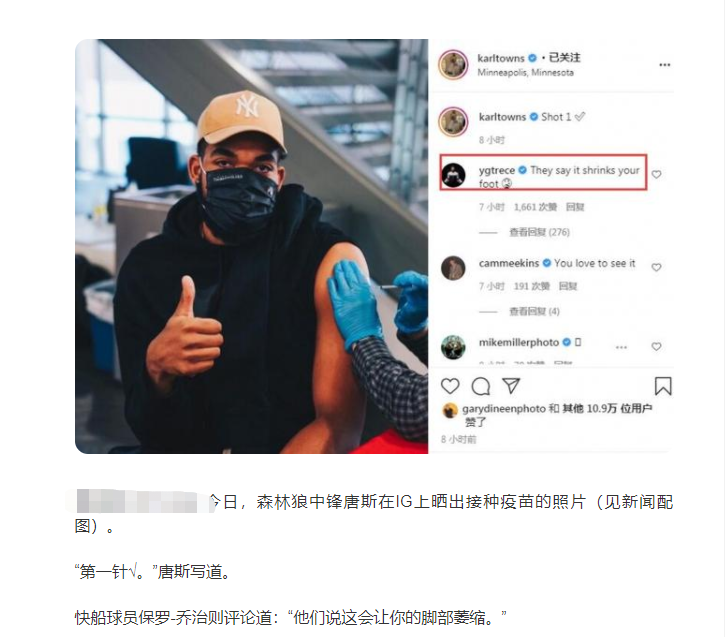Save post with bookmark icon

[x=663, y=386]
